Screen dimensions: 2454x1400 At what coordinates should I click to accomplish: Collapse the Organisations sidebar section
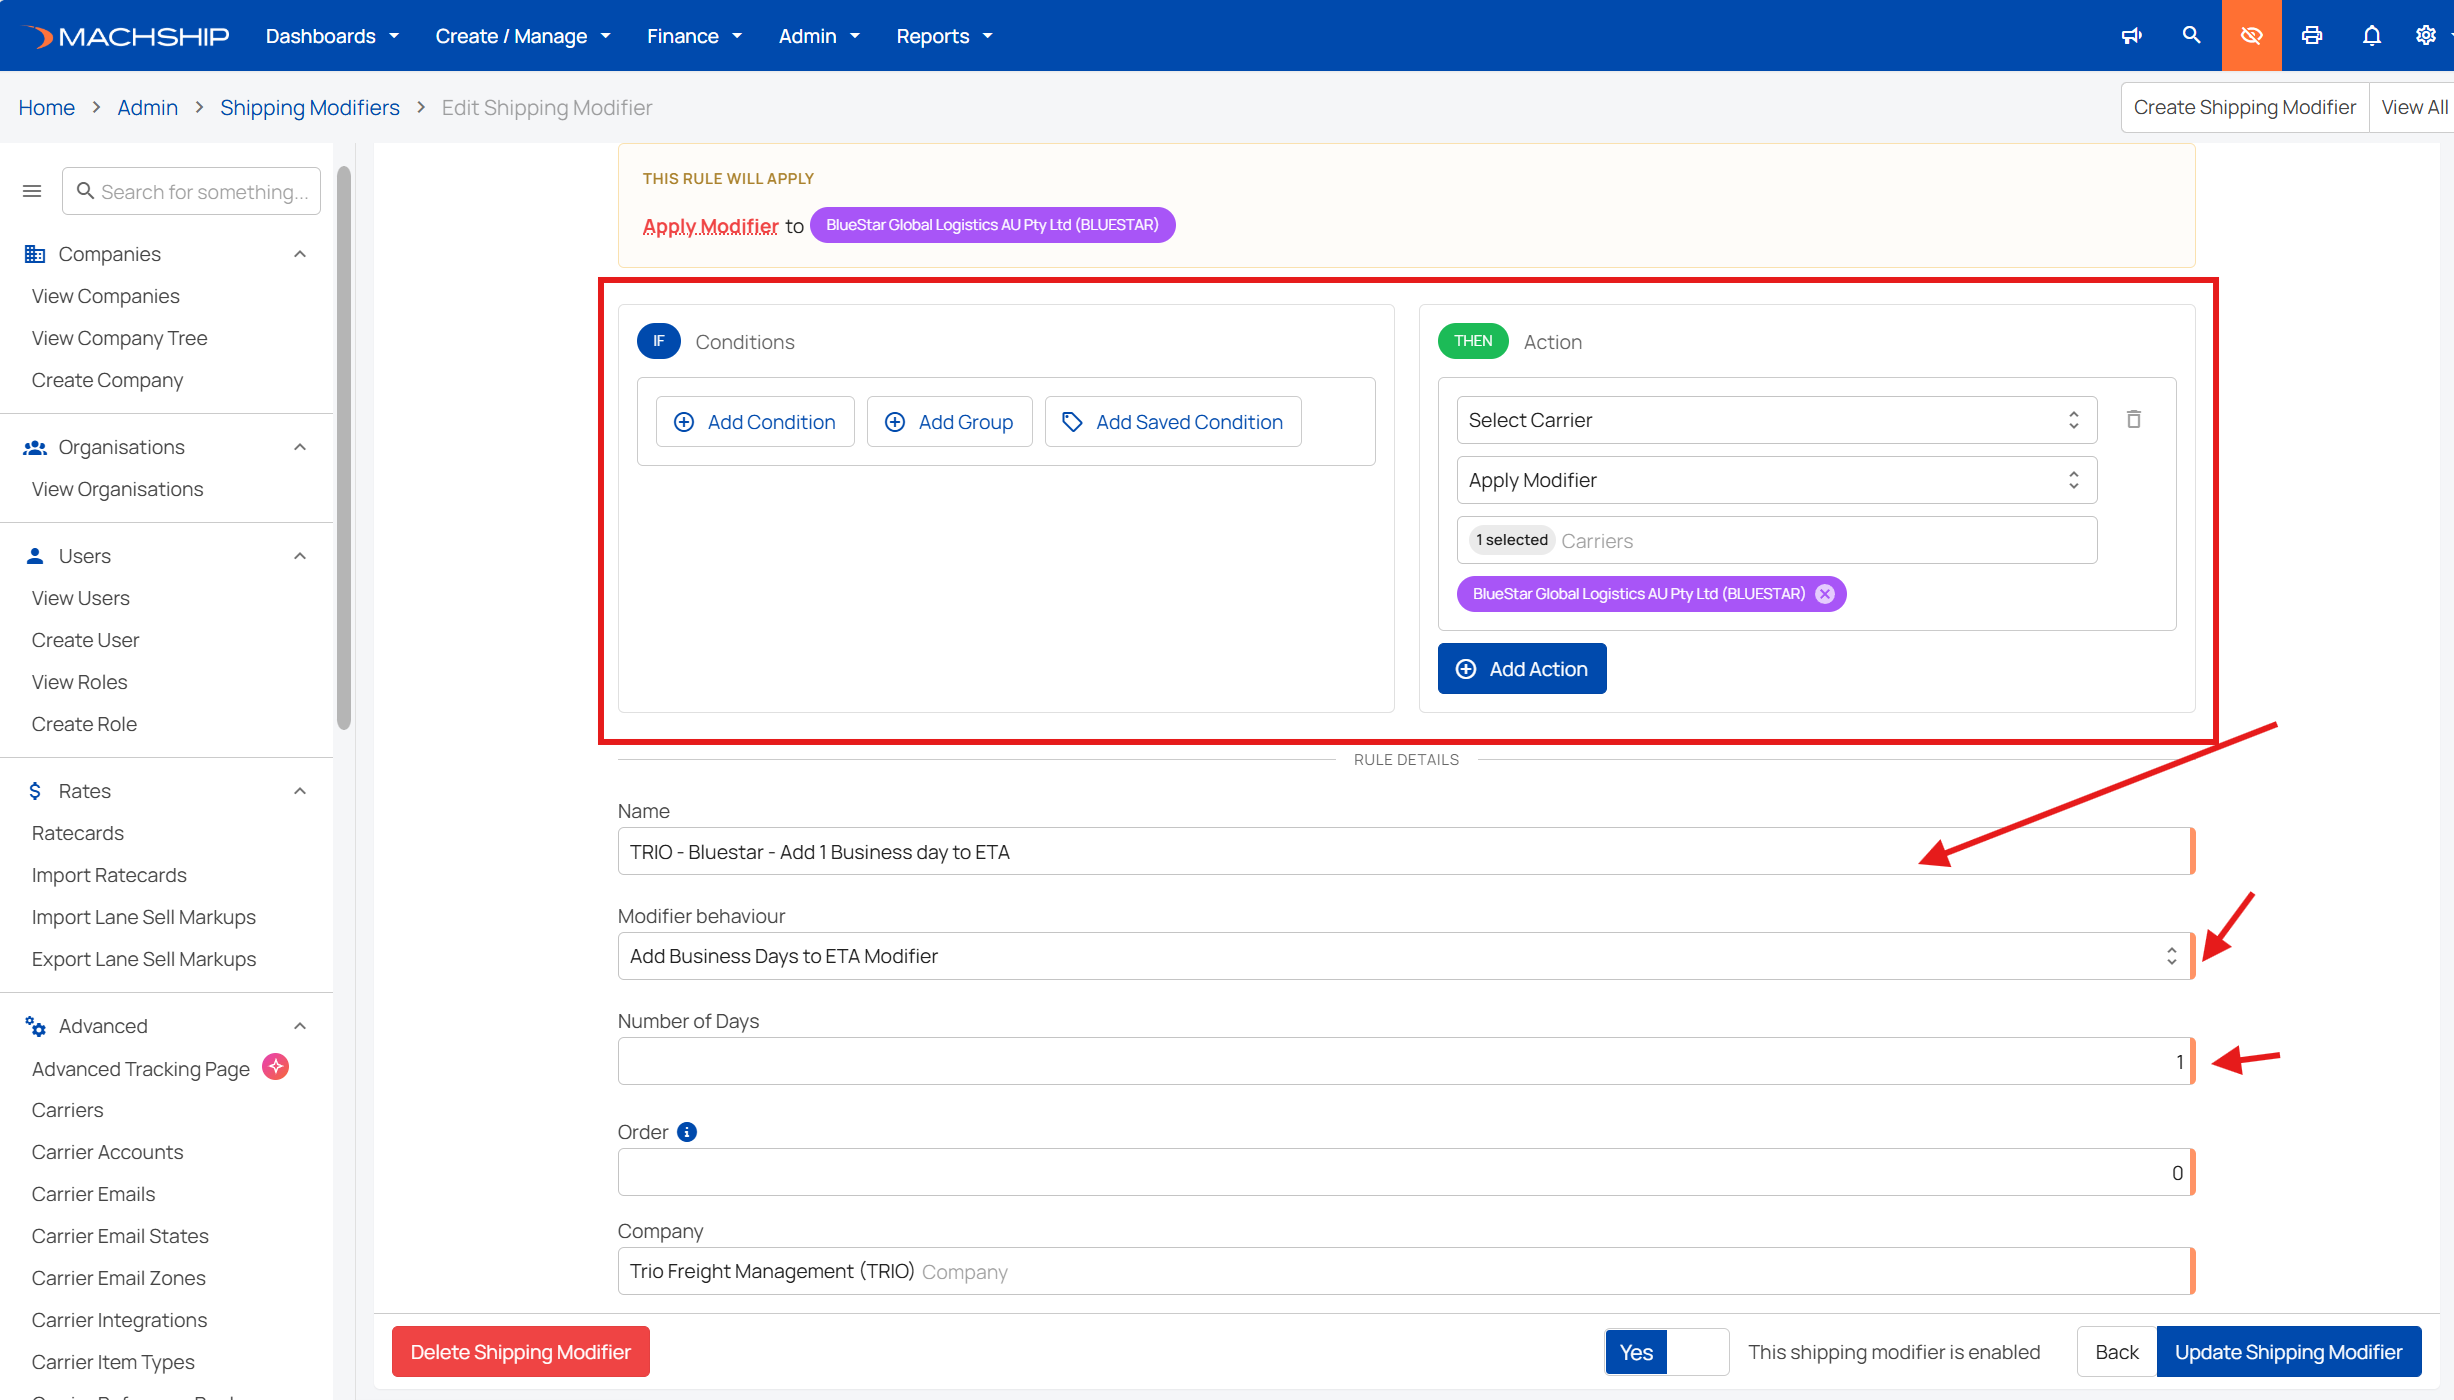[300, 447]
